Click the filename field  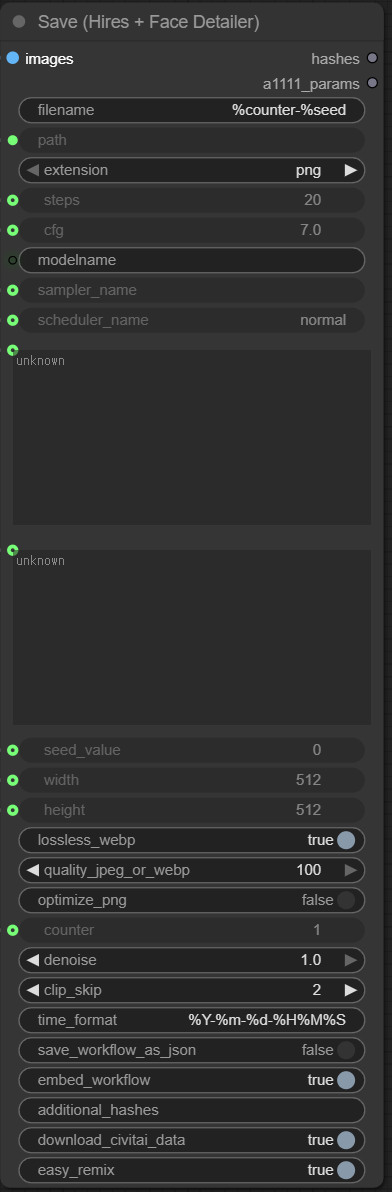click(191, 110)
